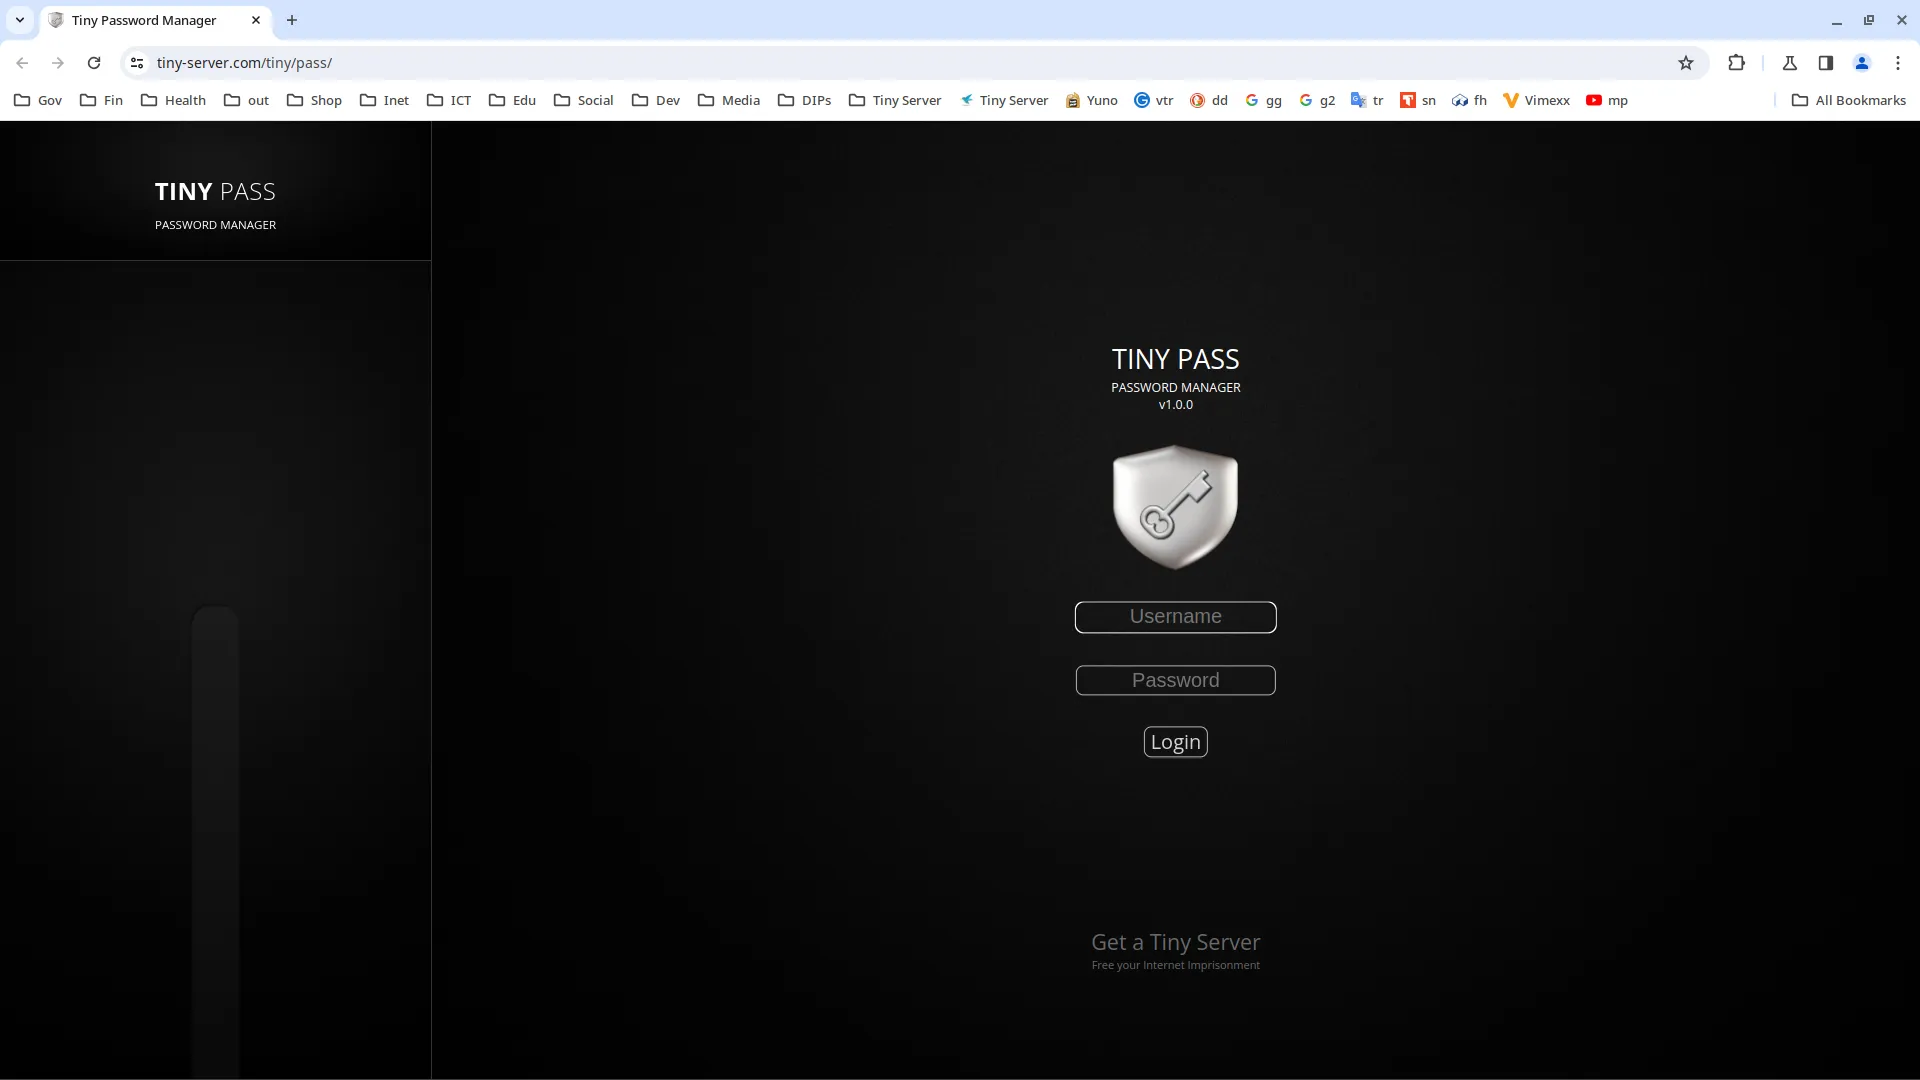Viewport: 1920px width, 1080px height.
Task: Select the Tiny Password Manager tab
Action: [x=145, y=20]
